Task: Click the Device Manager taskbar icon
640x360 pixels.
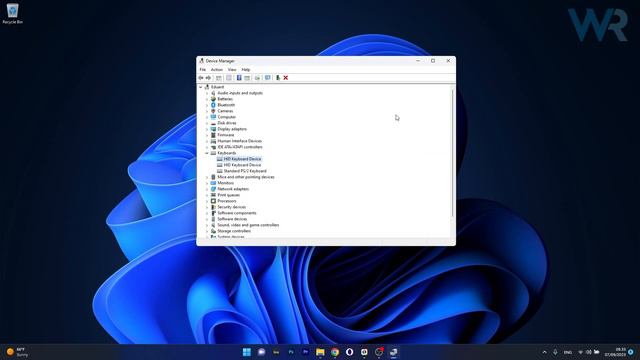Action: coord(393,352)
